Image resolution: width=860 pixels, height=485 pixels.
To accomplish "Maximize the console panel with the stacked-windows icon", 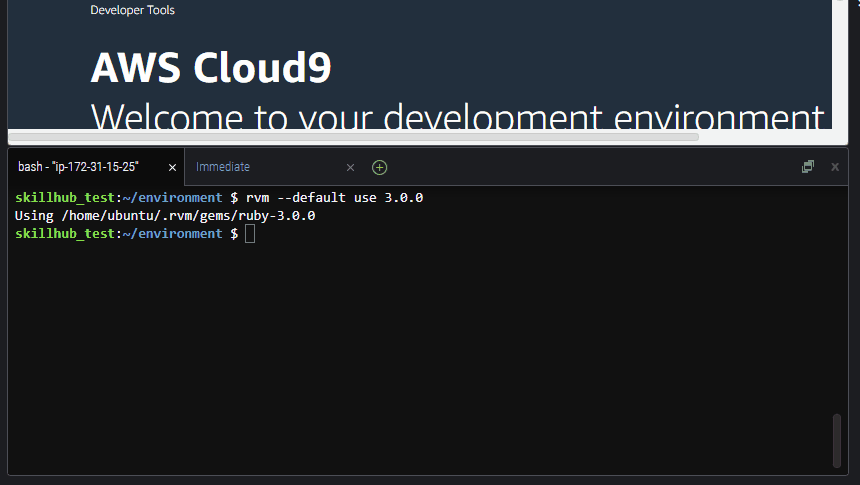I will click(807, 167).
